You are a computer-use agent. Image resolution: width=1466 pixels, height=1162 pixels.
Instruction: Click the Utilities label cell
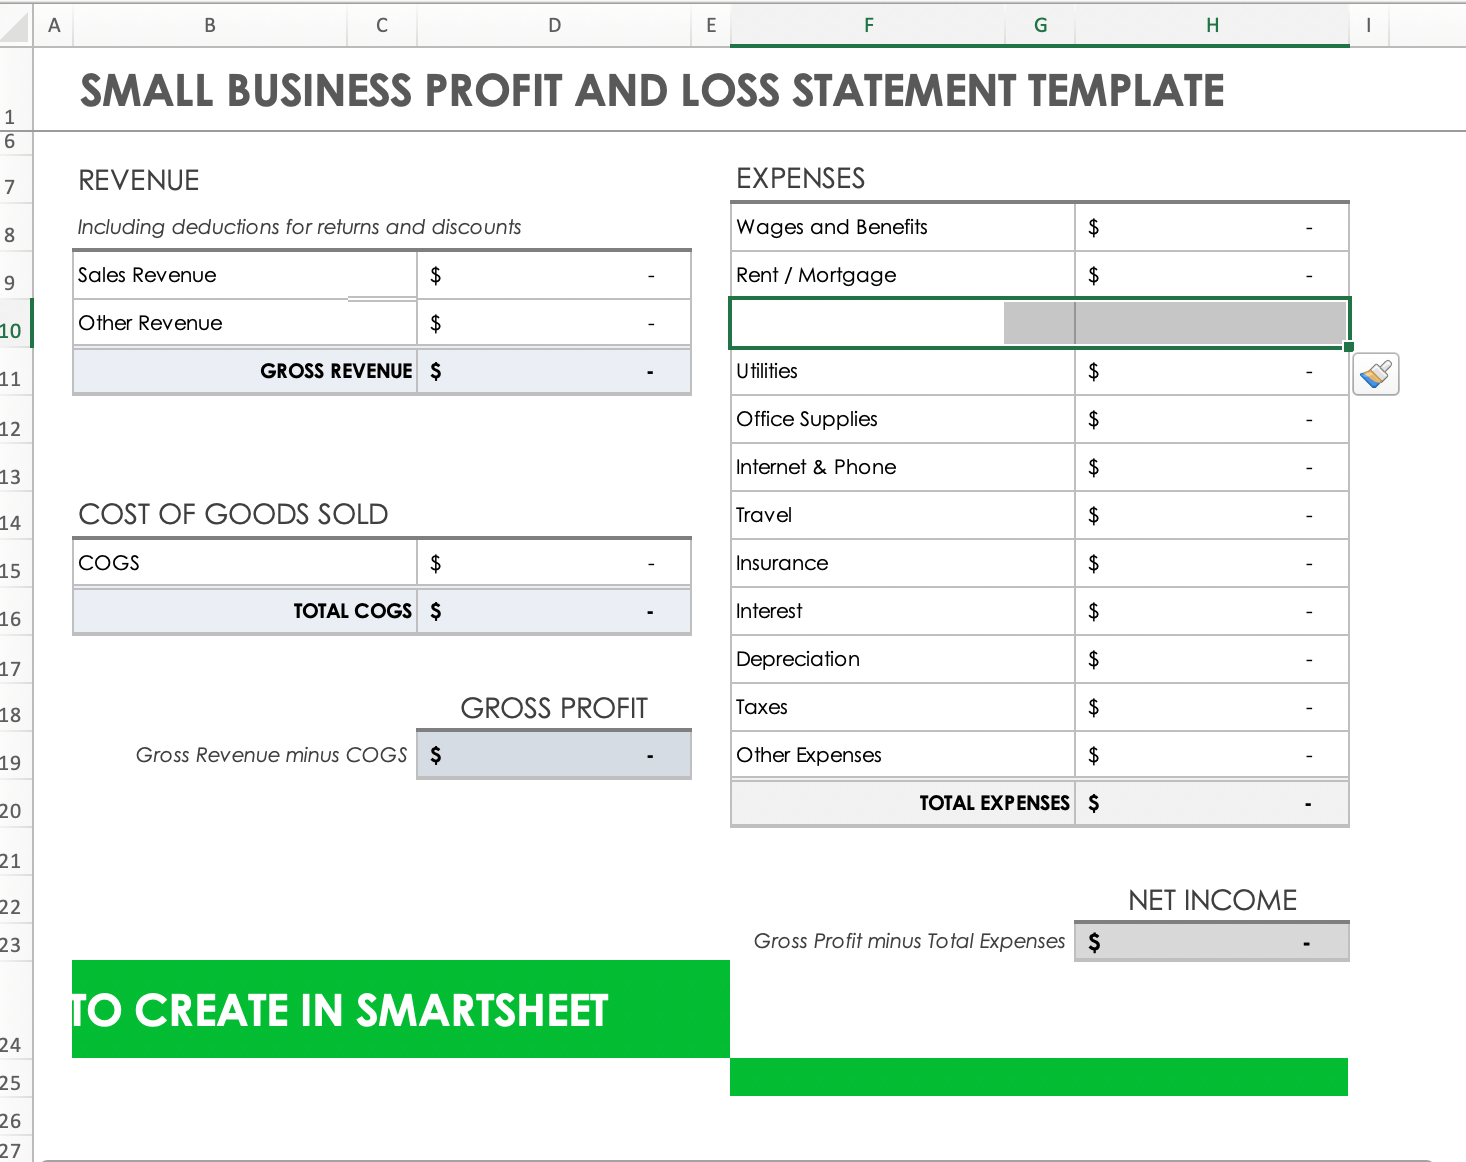pyautogui.click(x=902, y=371)
